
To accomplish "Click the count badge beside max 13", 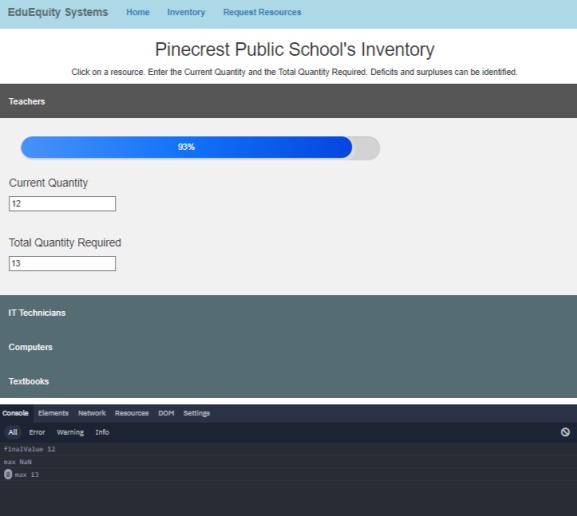I will coord(8,474).
